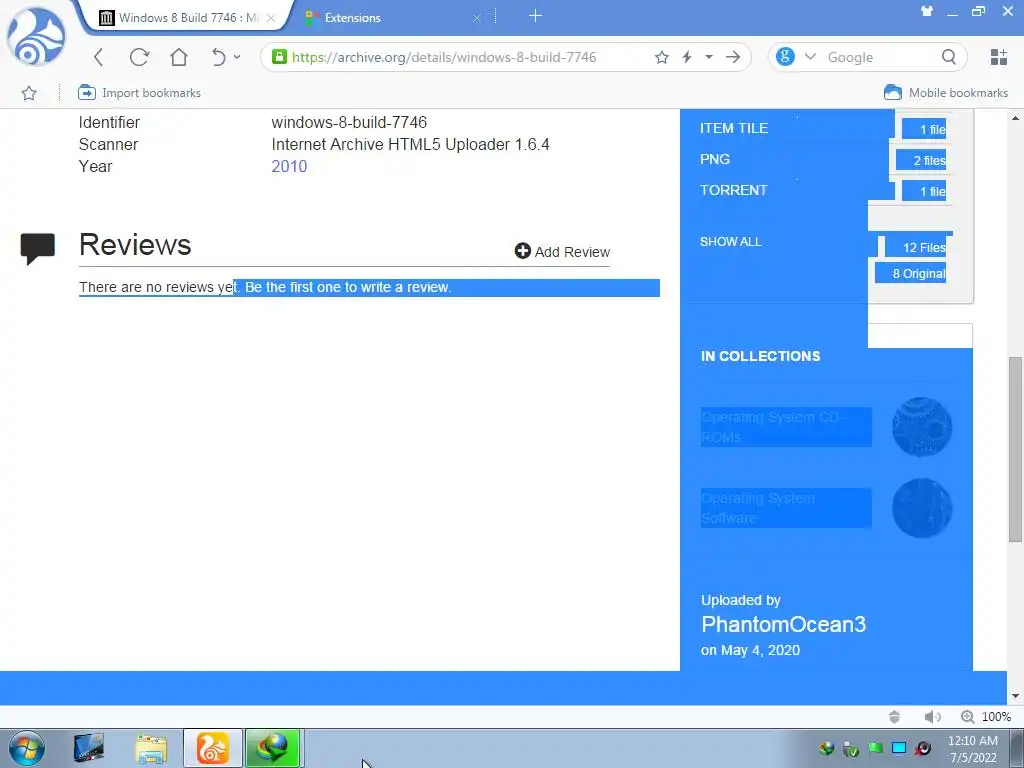The height and width of the screenshot is (768, 1024).
Task: Open uploader PhantomOcean3 profile link
Action: tap(784, 624)
